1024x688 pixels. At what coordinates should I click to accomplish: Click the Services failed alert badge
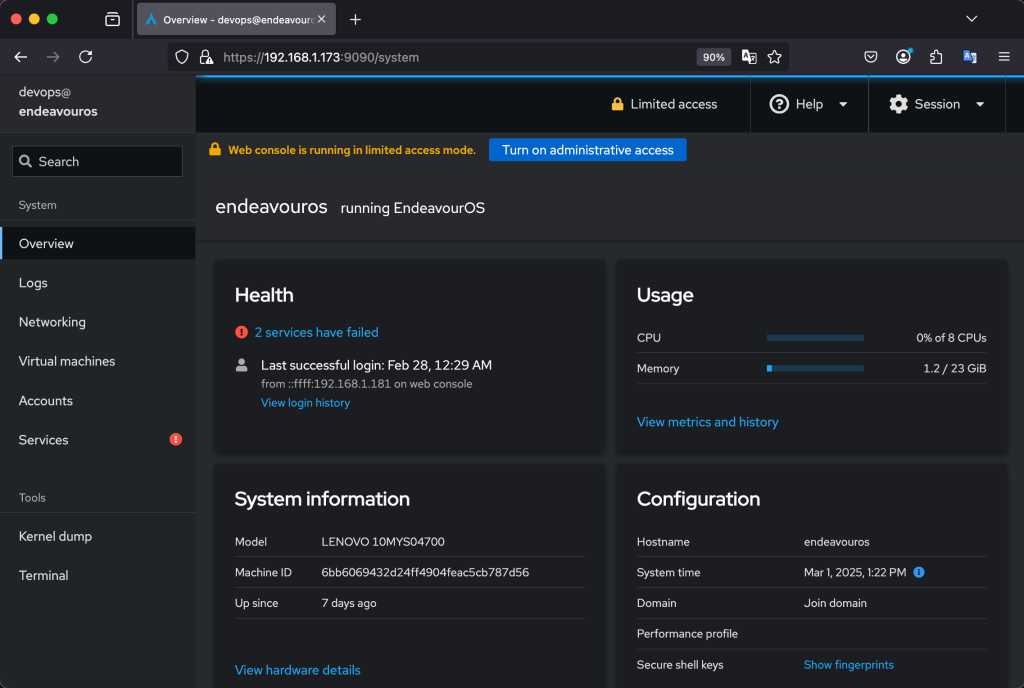176,439
